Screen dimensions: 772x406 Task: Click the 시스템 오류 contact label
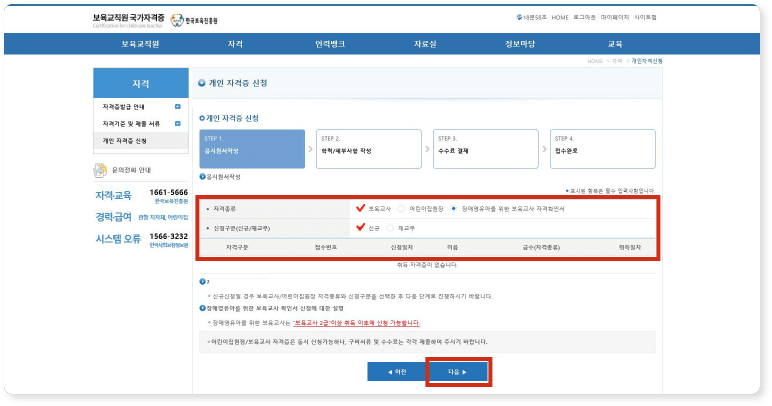tap(118, 239)
